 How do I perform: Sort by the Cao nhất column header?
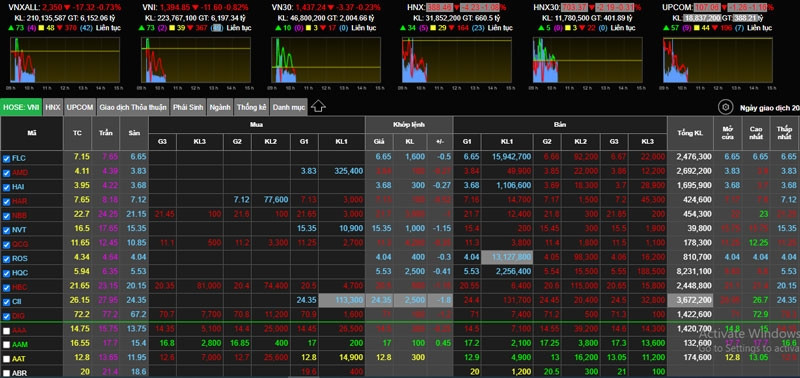pyautogui.click(x=756, y=133)
